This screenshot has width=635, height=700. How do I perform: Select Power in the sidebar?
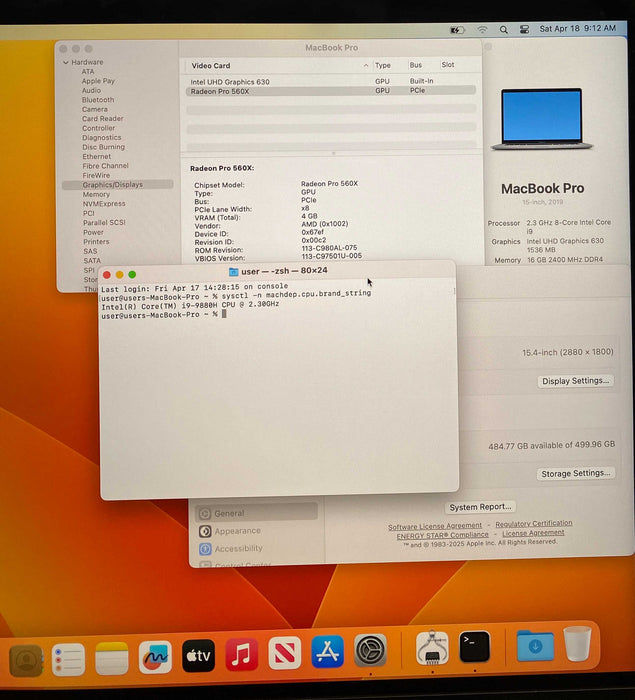(93, 232)
